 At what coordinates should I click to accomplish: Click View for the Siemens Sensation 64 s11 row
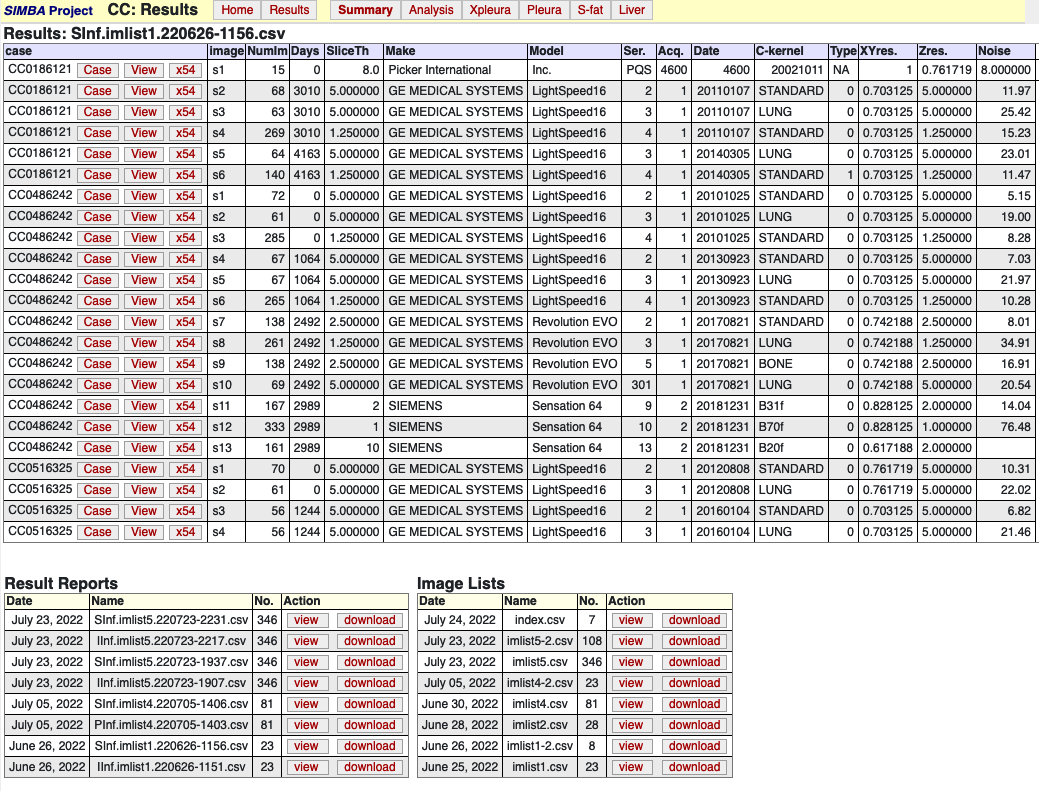[143, 406]
